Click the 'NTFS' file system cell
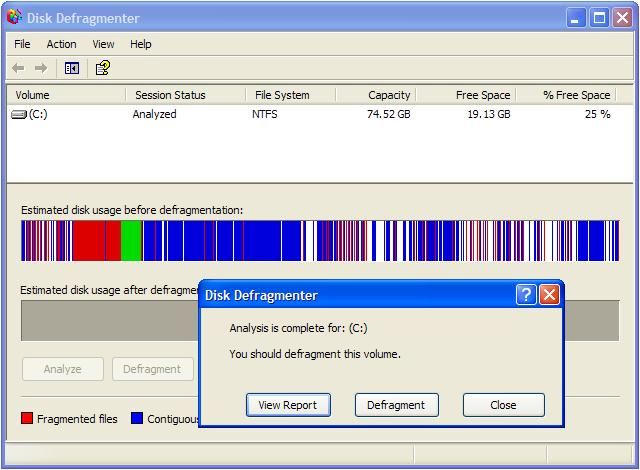The image size is (640, 470). coord(264,114)
